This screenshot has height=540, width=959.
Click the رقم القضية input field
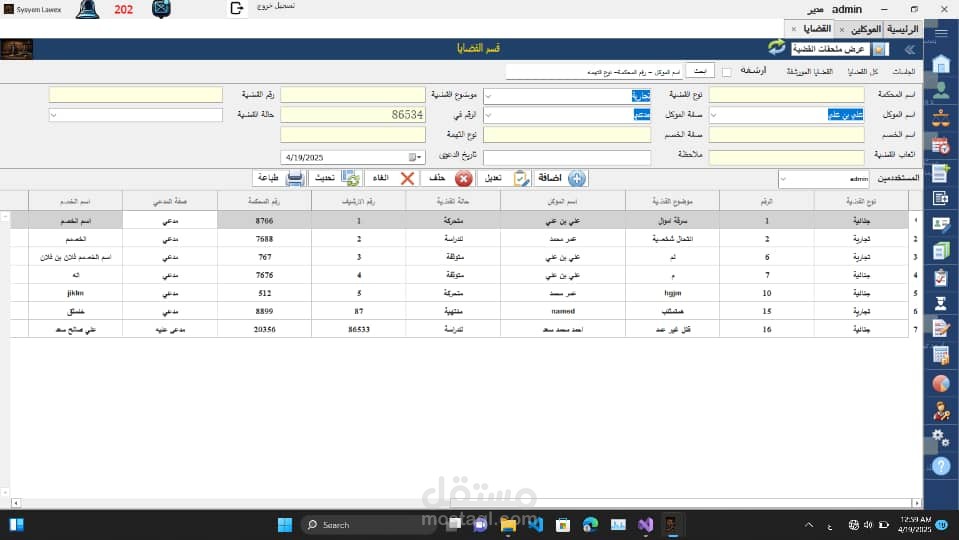[x=136, y=95]
